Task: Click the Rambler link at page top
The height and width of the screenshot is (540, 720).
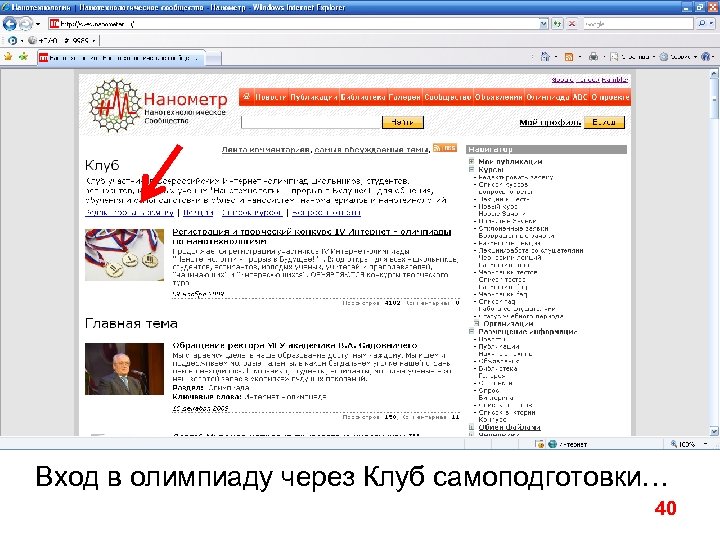Action: pos(614,80)
